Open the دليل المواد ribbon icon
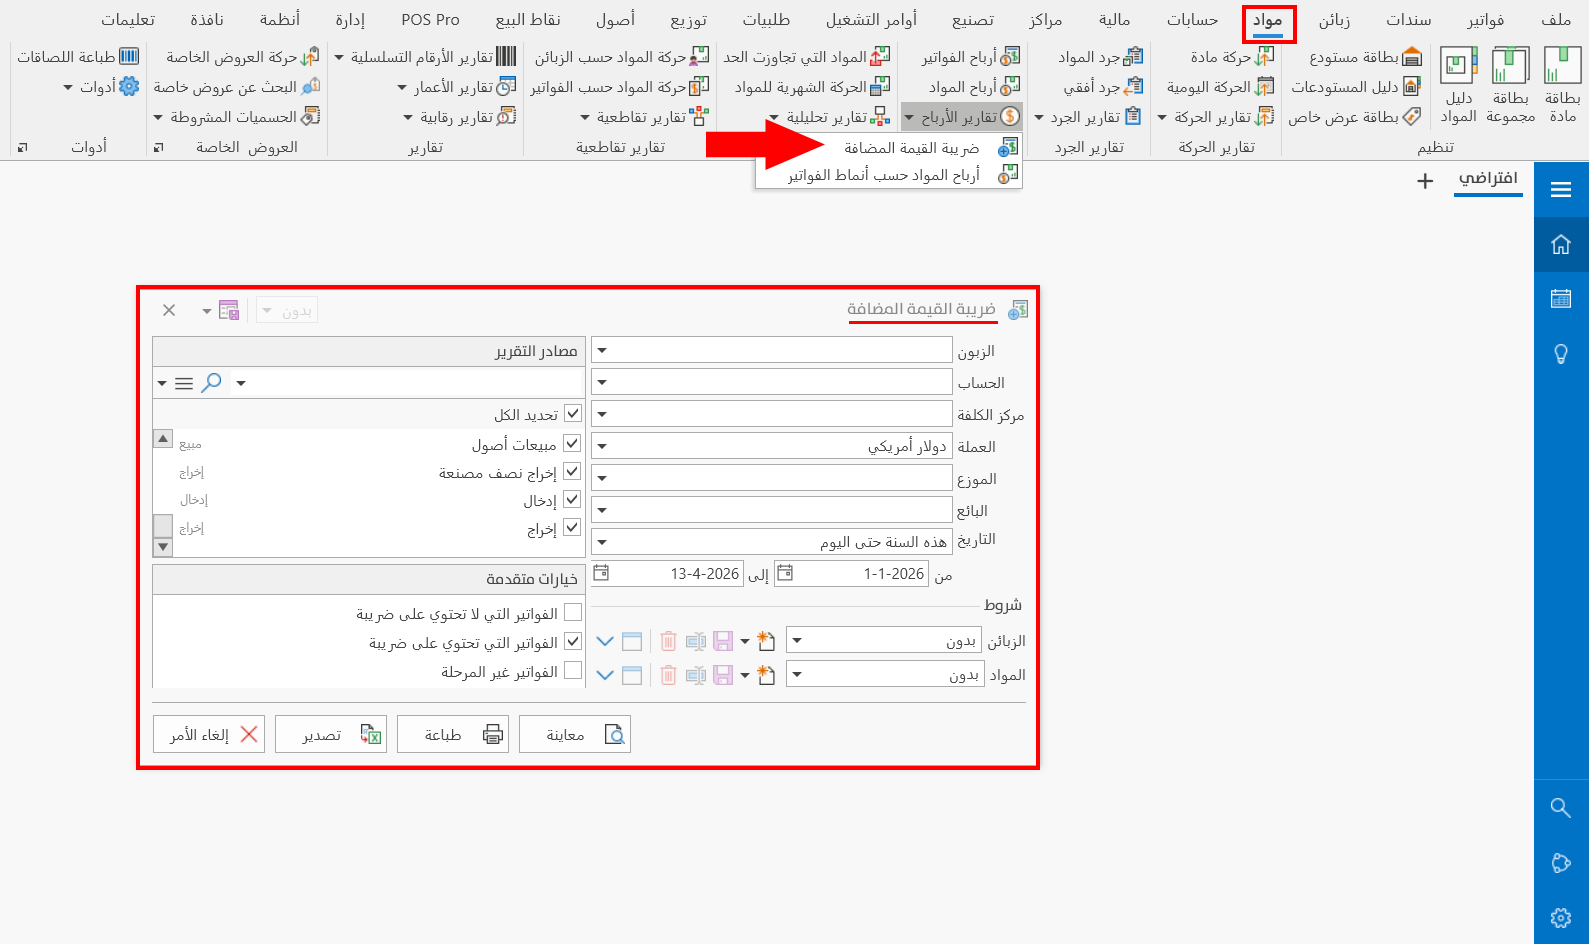The image size is (1589, 944). [x=1458, y=84]
